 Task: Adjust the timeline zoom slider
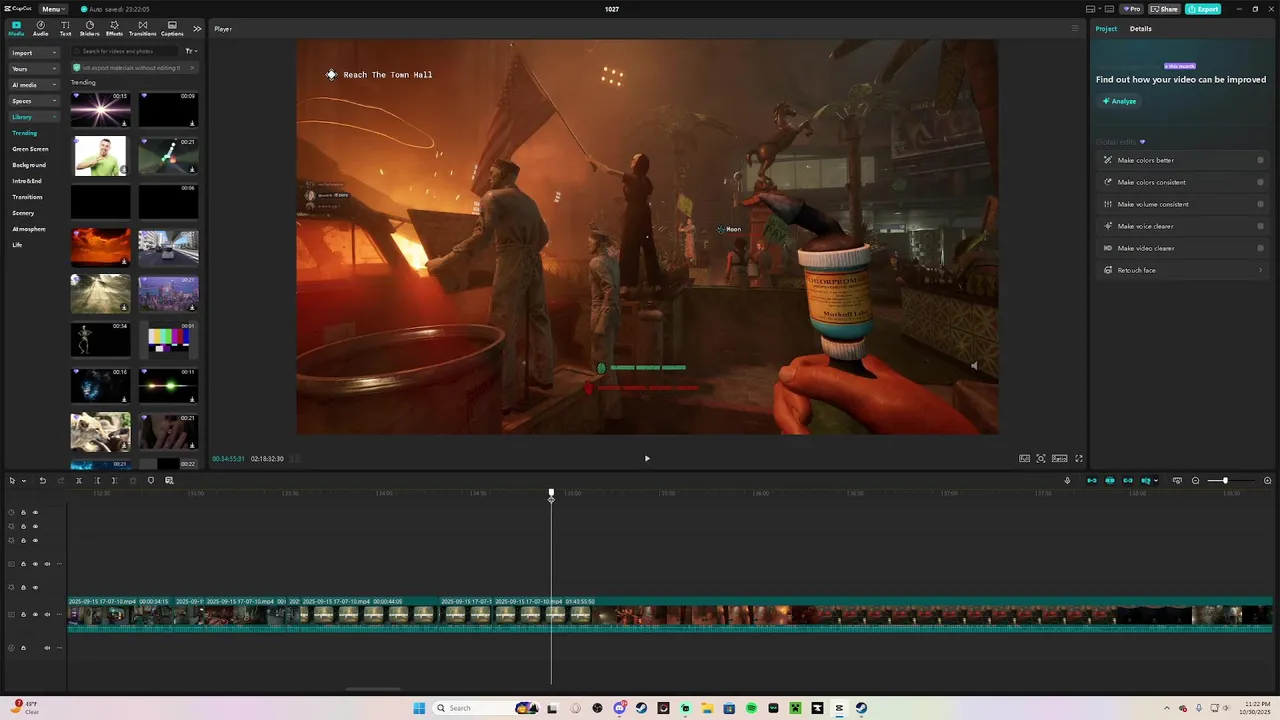click(x=1225, y=480)
